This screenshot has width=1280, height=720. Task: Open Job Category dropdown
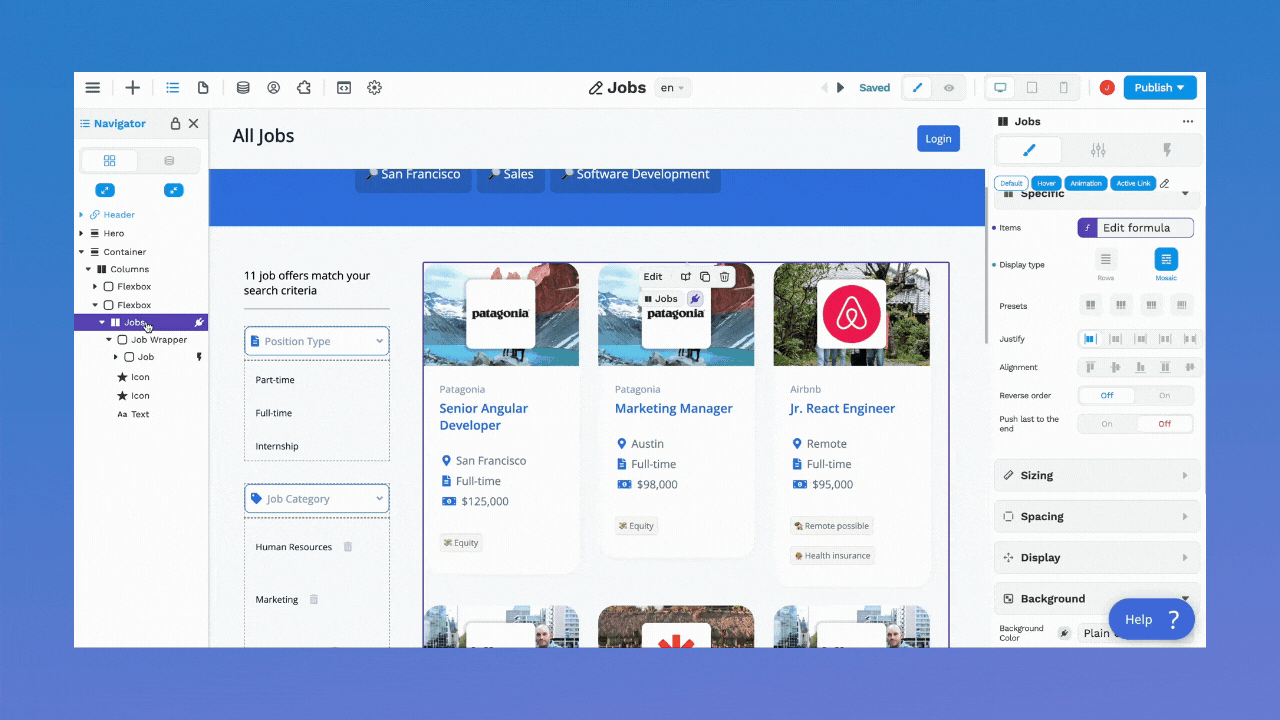[x=317, y=499]
